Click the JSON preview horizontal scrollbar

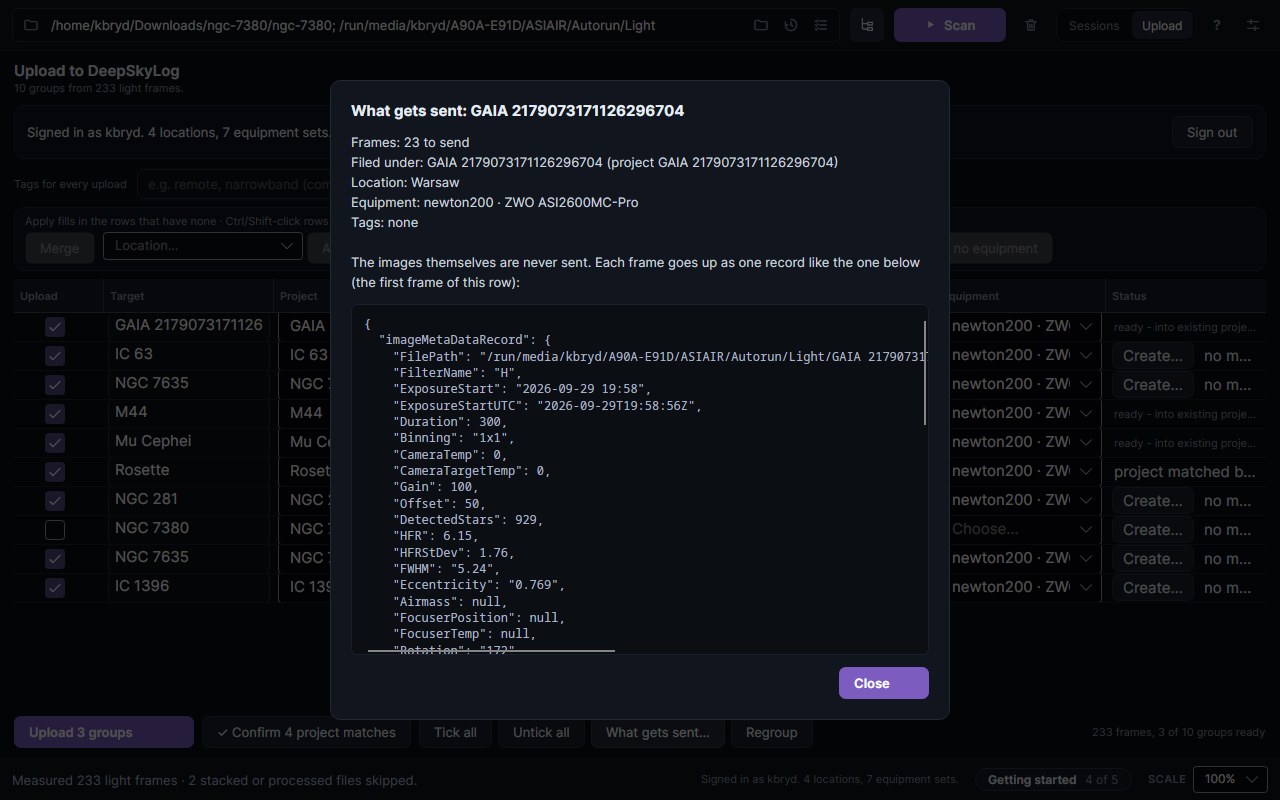491,651
